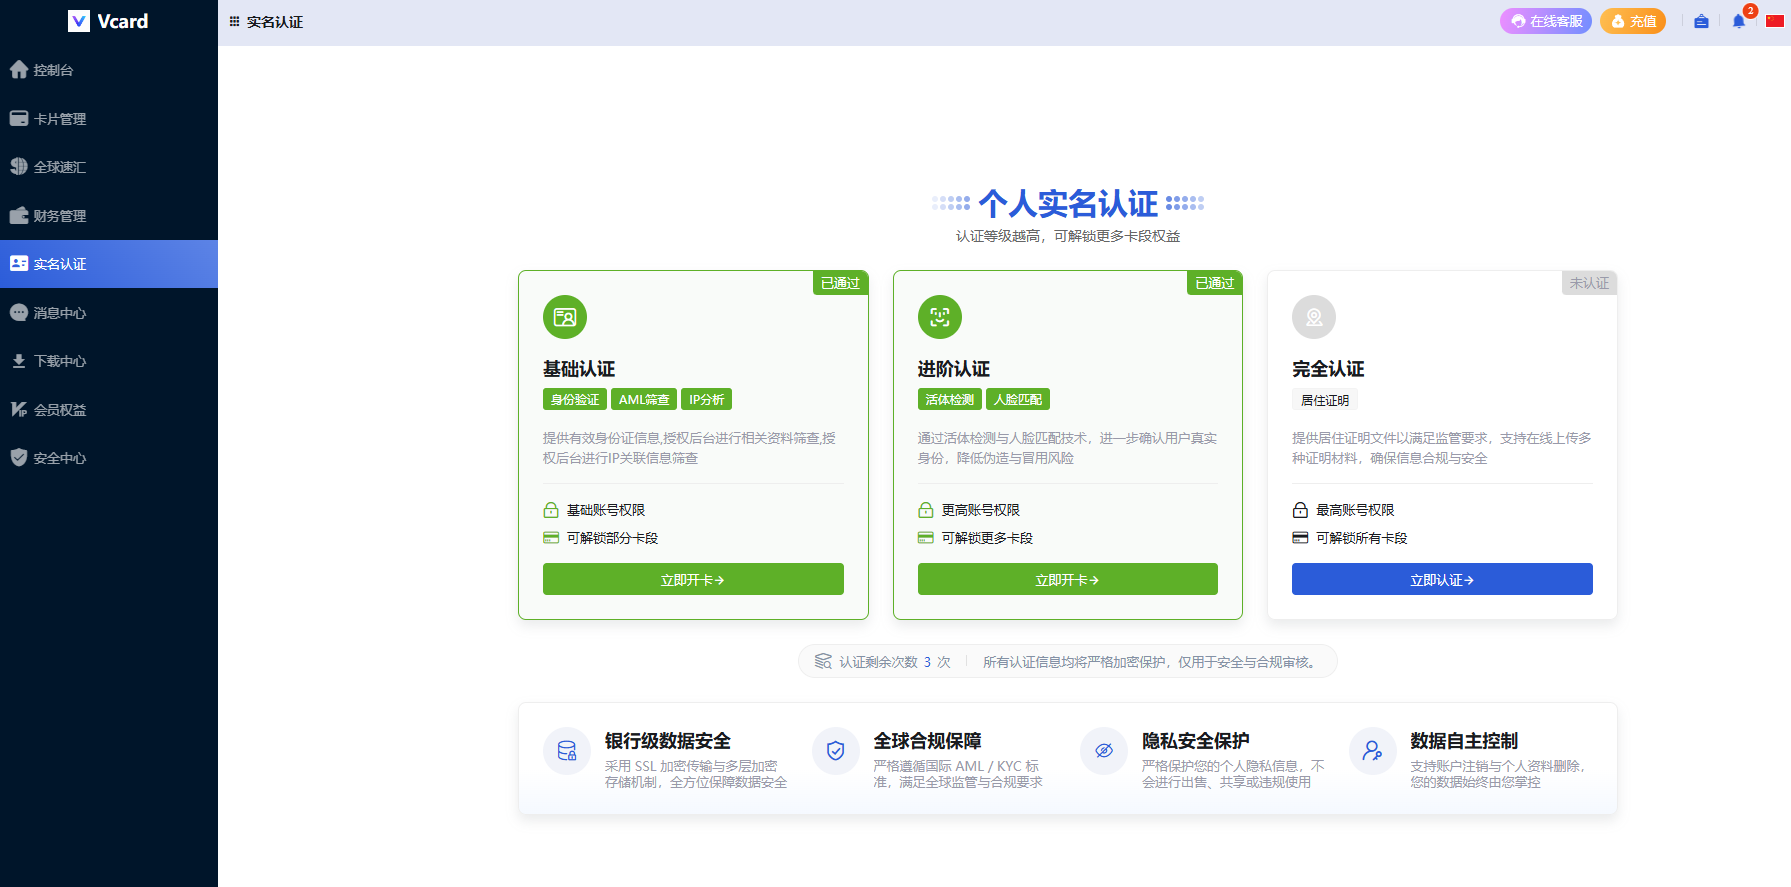This screenshot has height=887, width=1791.
Task: Click the orange 充值 button
Action: 1633,21
